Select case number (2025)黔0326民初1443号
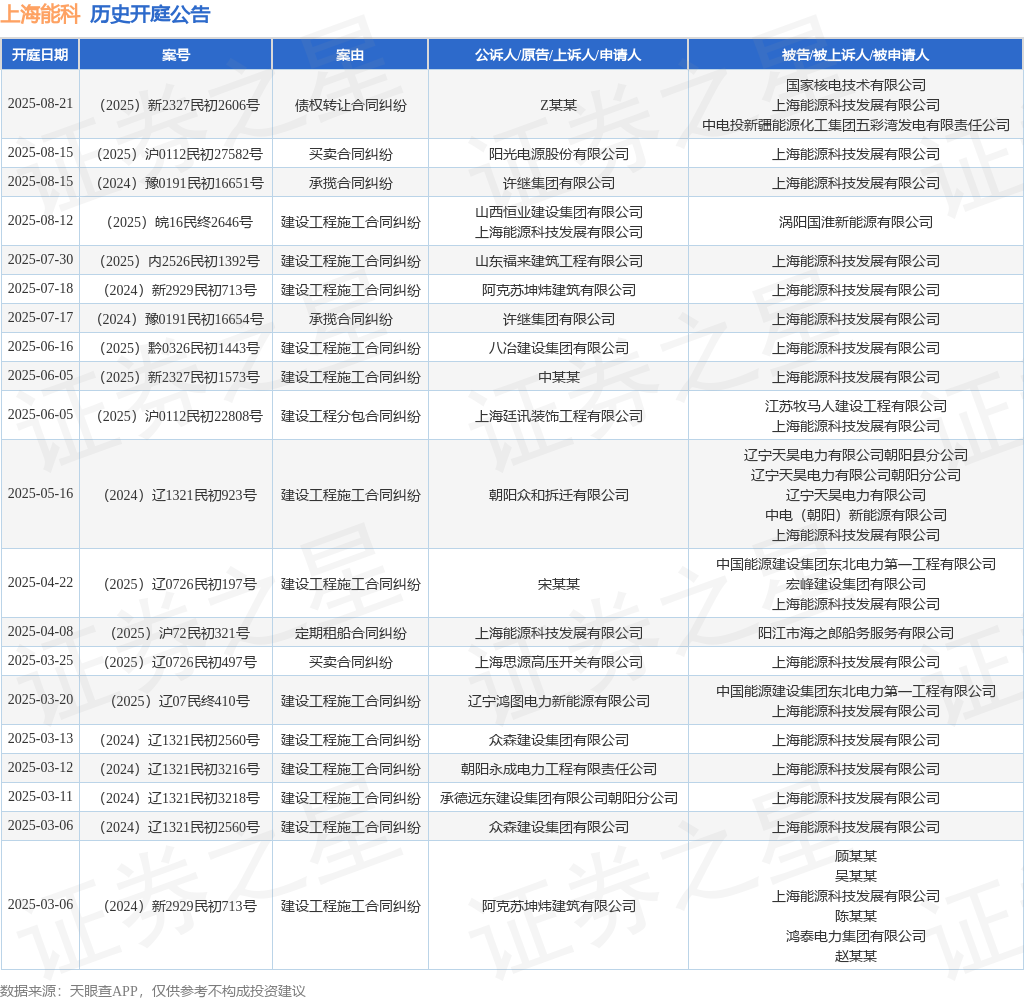Image resolution: width=1024 pixels, height=1000 pixels. click(176, 348)
